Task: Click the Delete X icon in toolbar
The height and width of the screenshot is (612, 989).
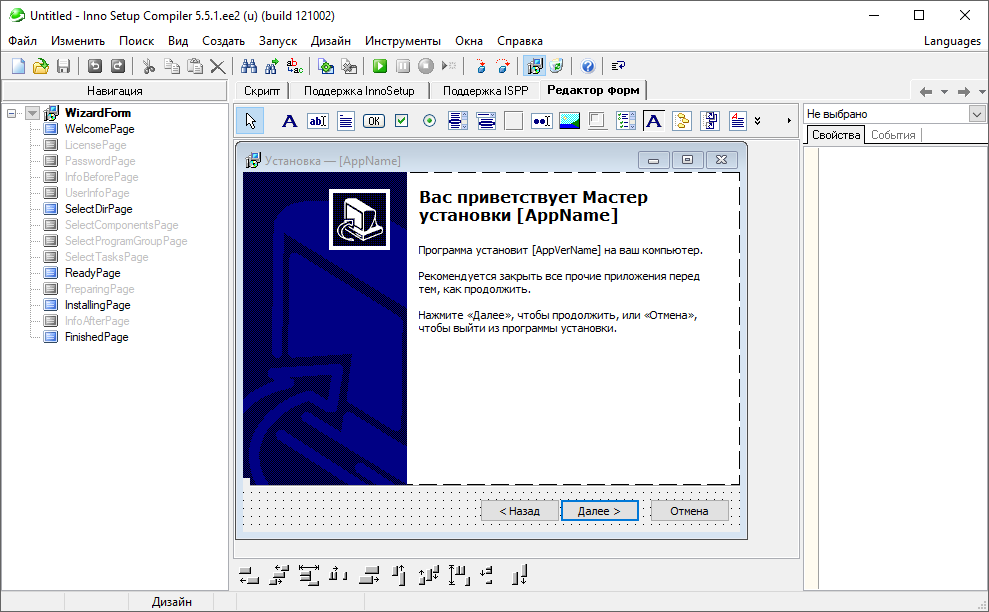Action: click(218, 66)
